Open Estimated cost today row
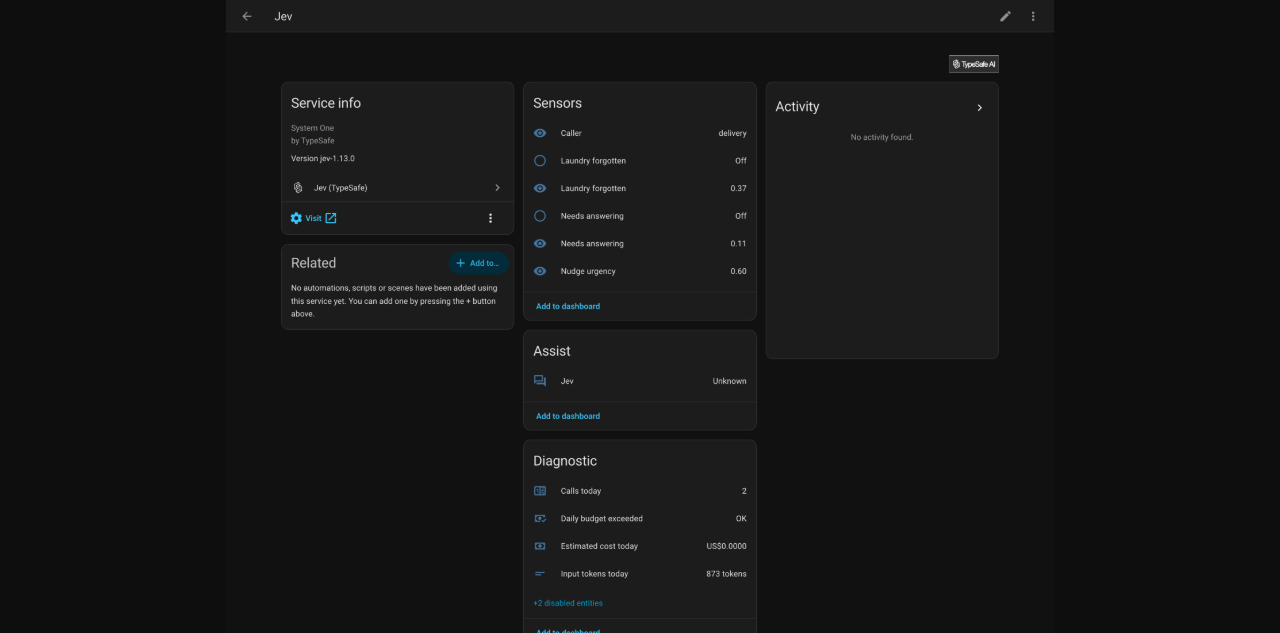Screen dimensions: 1280x633 (x=640, y=546)
